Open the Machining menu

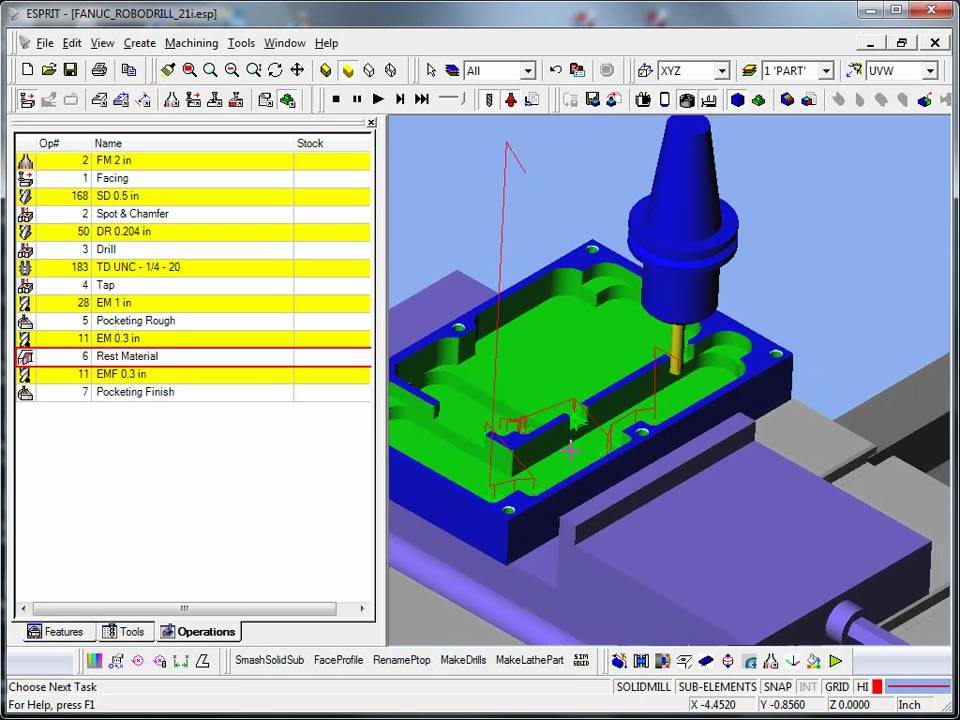tap(191, 43)
